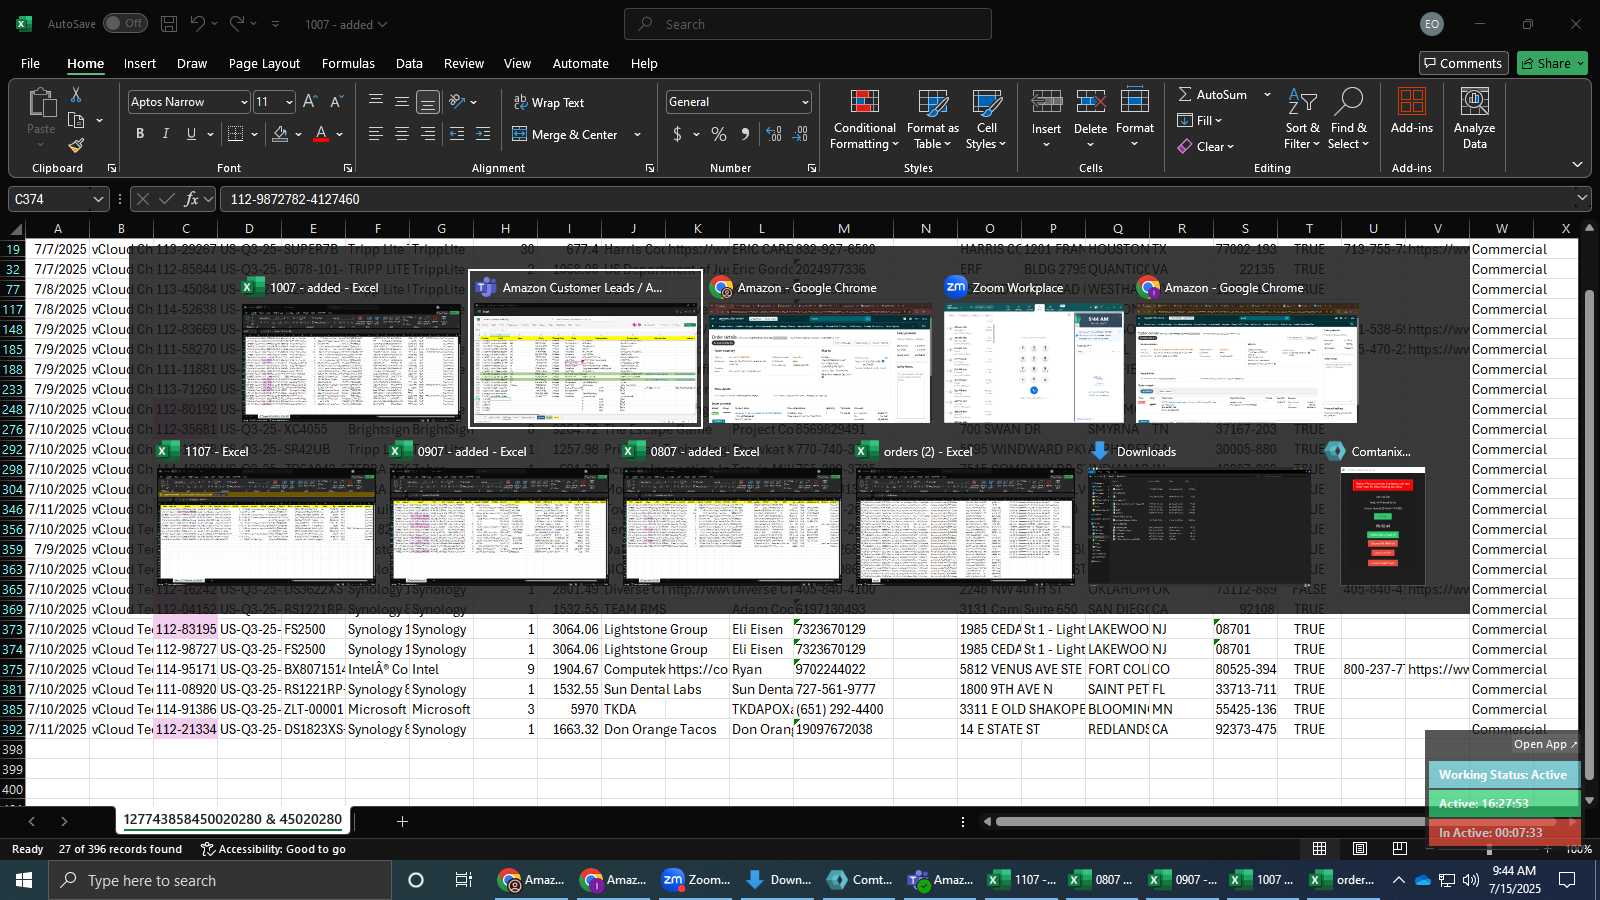
Task: Click the Comments button
Action: tap(1462, 63)
